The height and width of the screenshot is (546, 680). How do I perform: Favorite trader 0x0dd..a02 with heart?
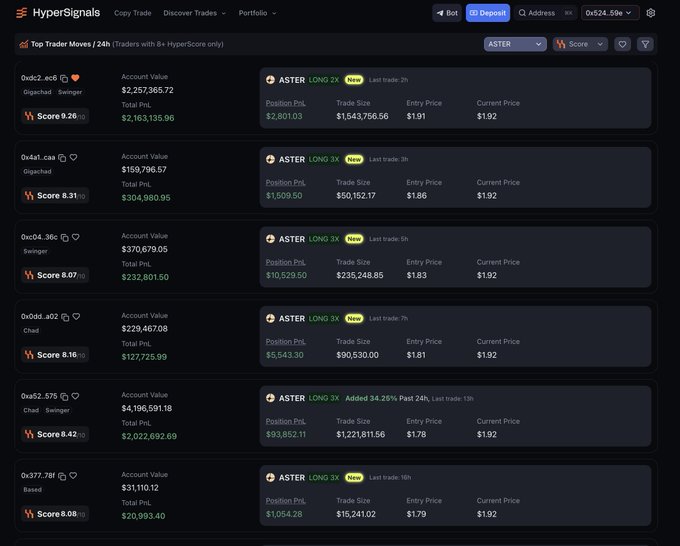76,316
